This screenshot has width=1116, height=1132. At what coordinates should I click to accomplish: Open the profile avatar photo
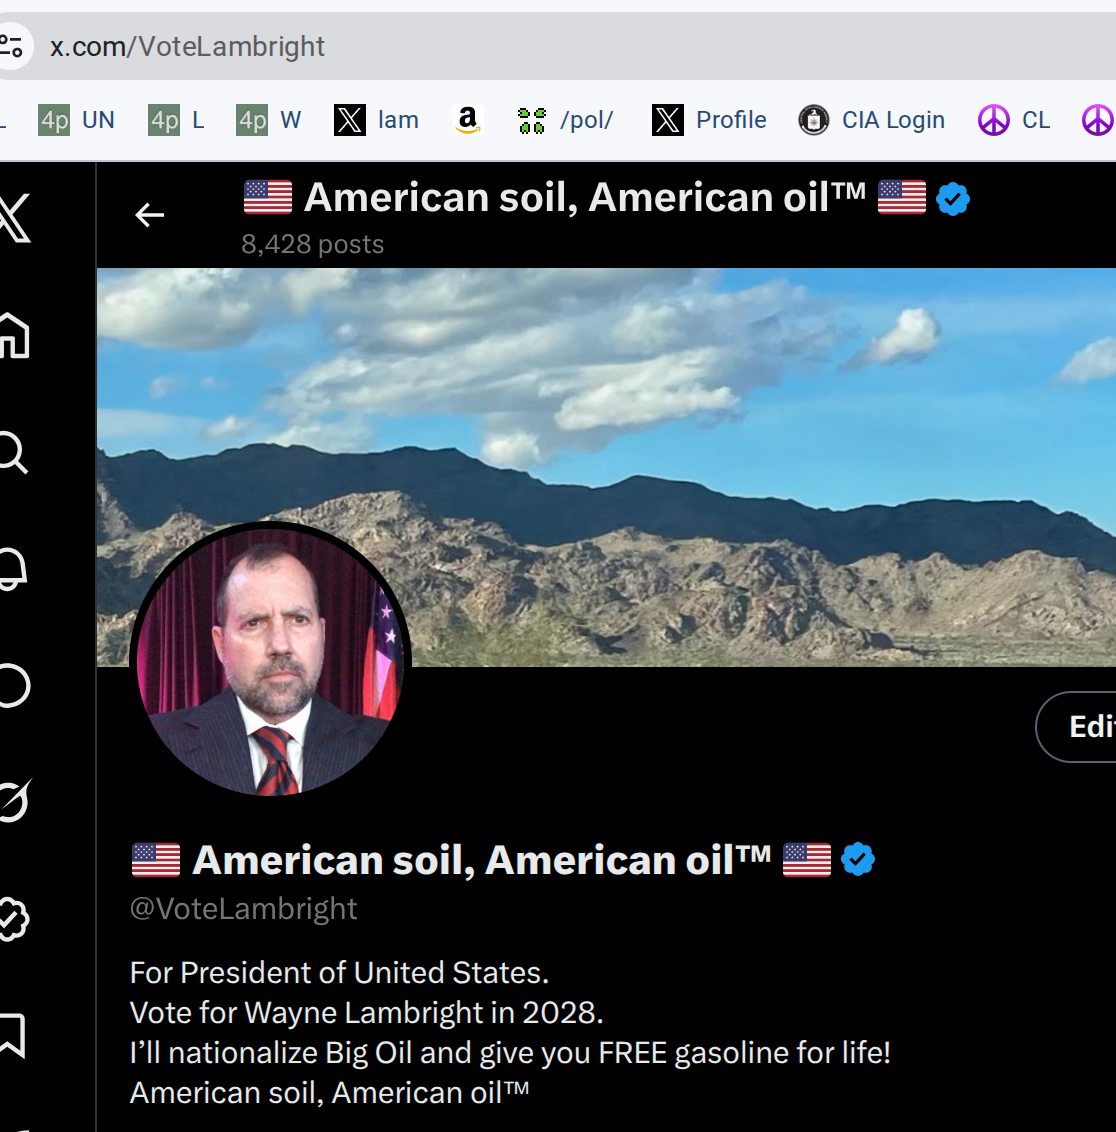click(271, 661)
